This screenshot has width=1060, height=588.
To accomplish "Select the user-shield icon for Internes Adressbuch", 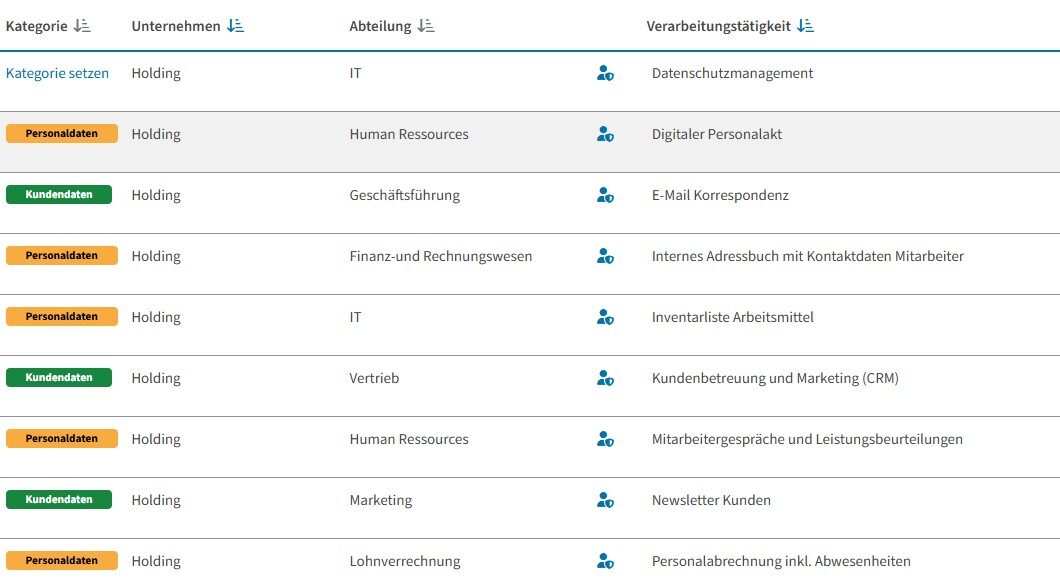I will click(x=604, y=256).
